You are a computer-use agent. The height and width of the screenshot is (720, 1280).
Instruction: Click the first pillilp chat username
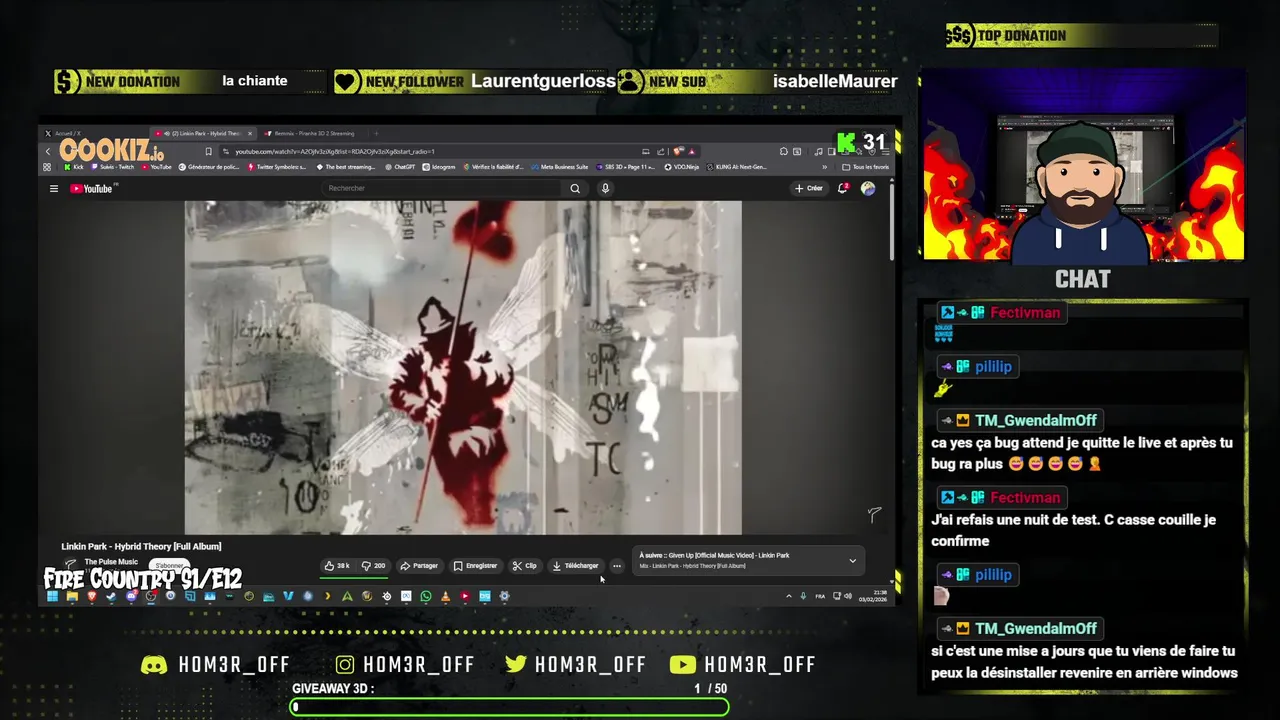click(993, 367)
